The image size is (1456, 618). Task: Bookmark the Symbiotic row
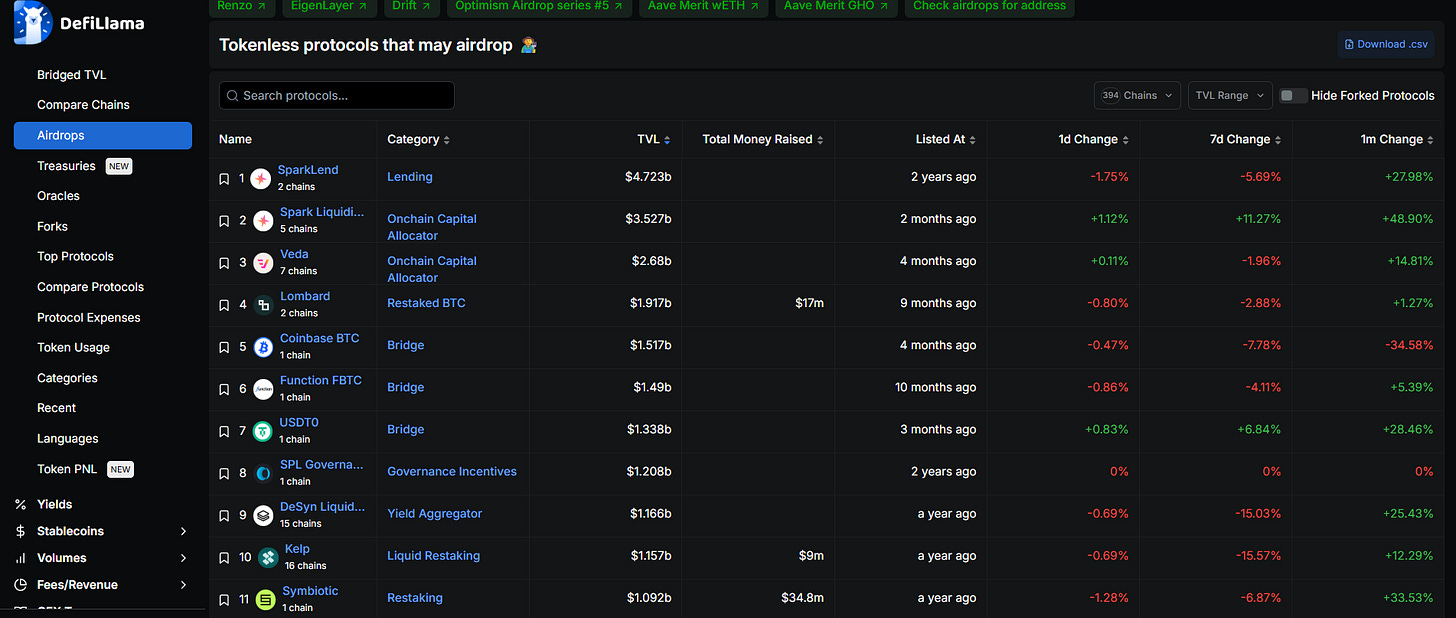tap(224, 599)
